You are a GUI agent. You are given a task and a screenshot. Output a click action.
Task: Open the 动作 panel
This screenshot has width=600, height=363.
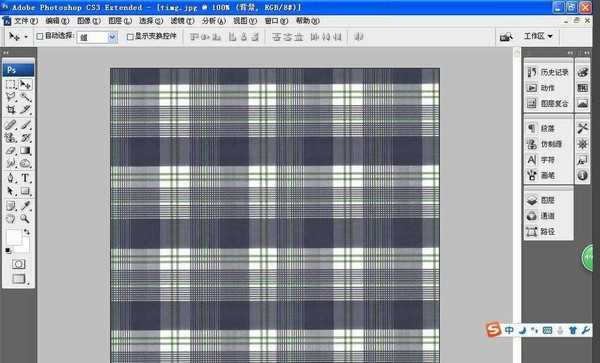click(548, 88)
